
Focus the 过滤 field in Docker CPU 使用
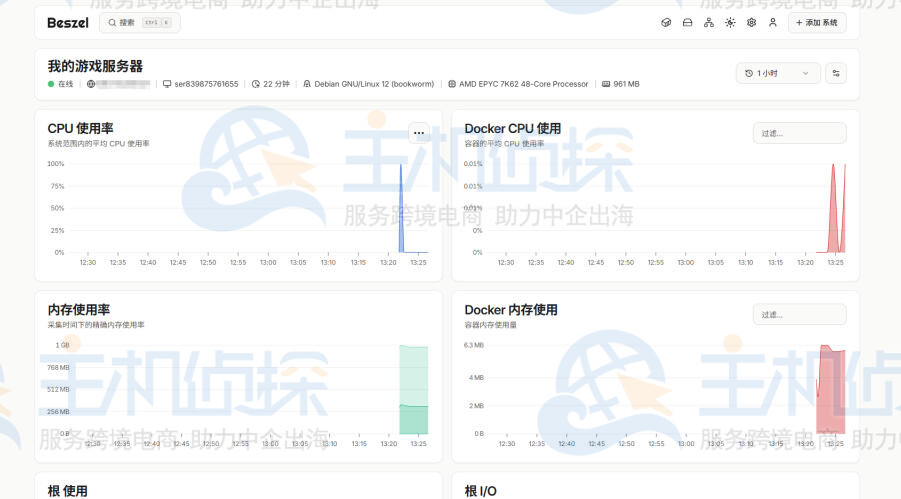click(799, 133)
